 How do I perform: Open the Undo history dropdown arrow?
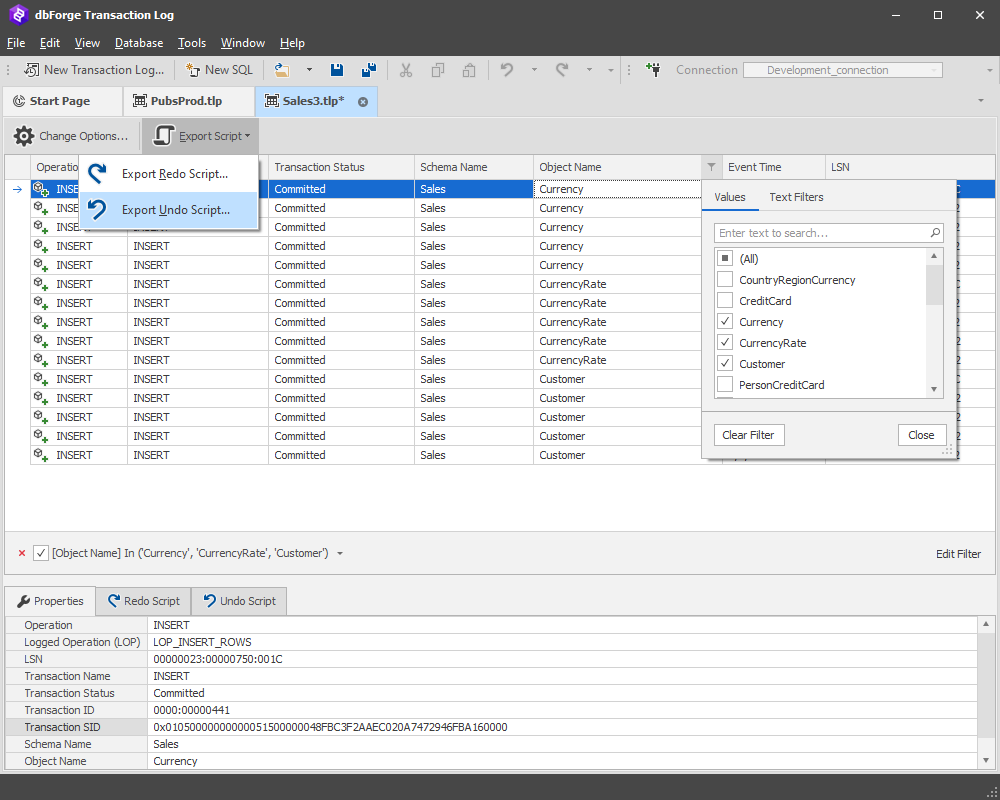click(x=534, y=70)
